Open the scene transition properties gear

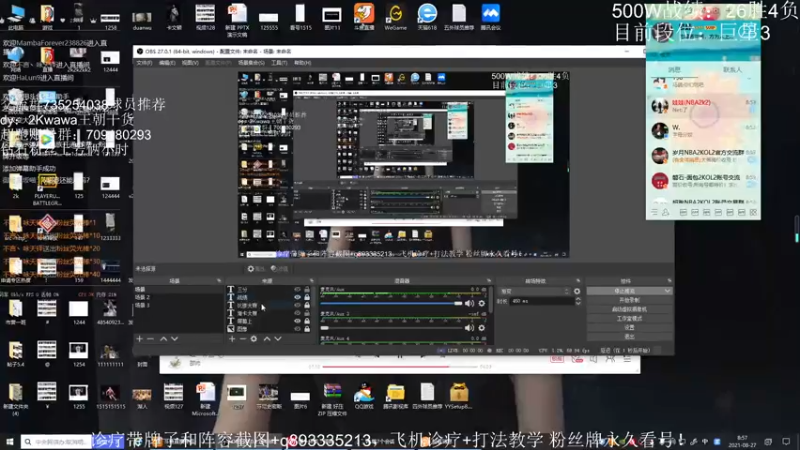pyautogui.click(x=577, y=291)
